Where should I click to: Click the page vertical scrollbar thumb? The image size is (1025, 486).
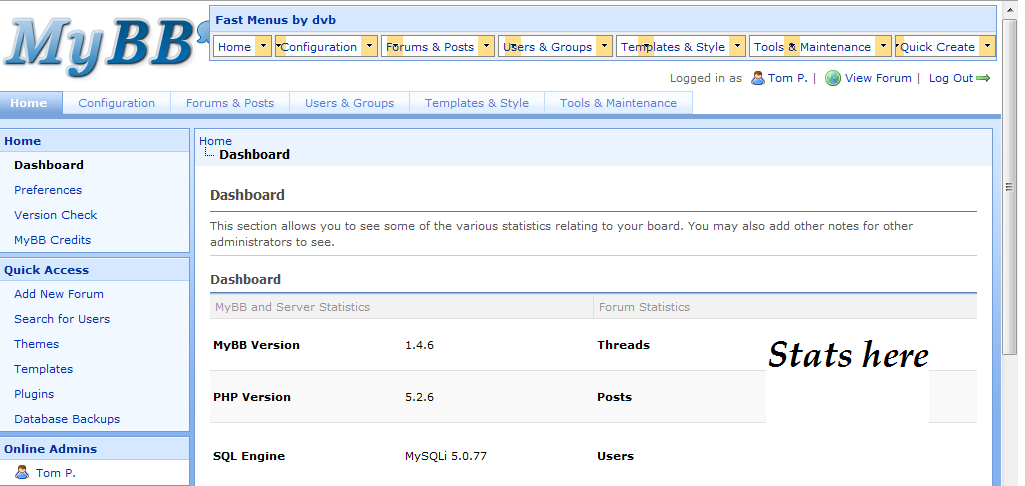point(1009,186)
